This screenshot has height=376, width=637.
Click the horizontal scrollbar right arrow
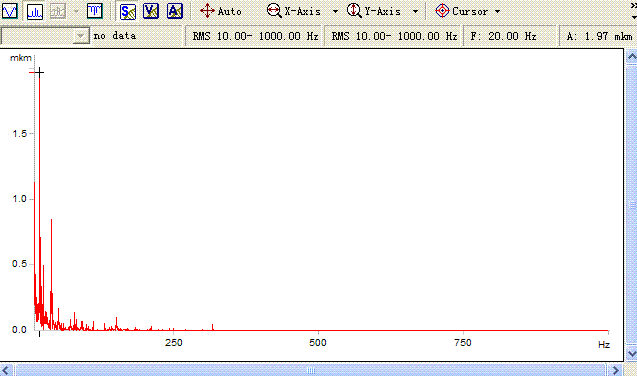tap(615, 370)
